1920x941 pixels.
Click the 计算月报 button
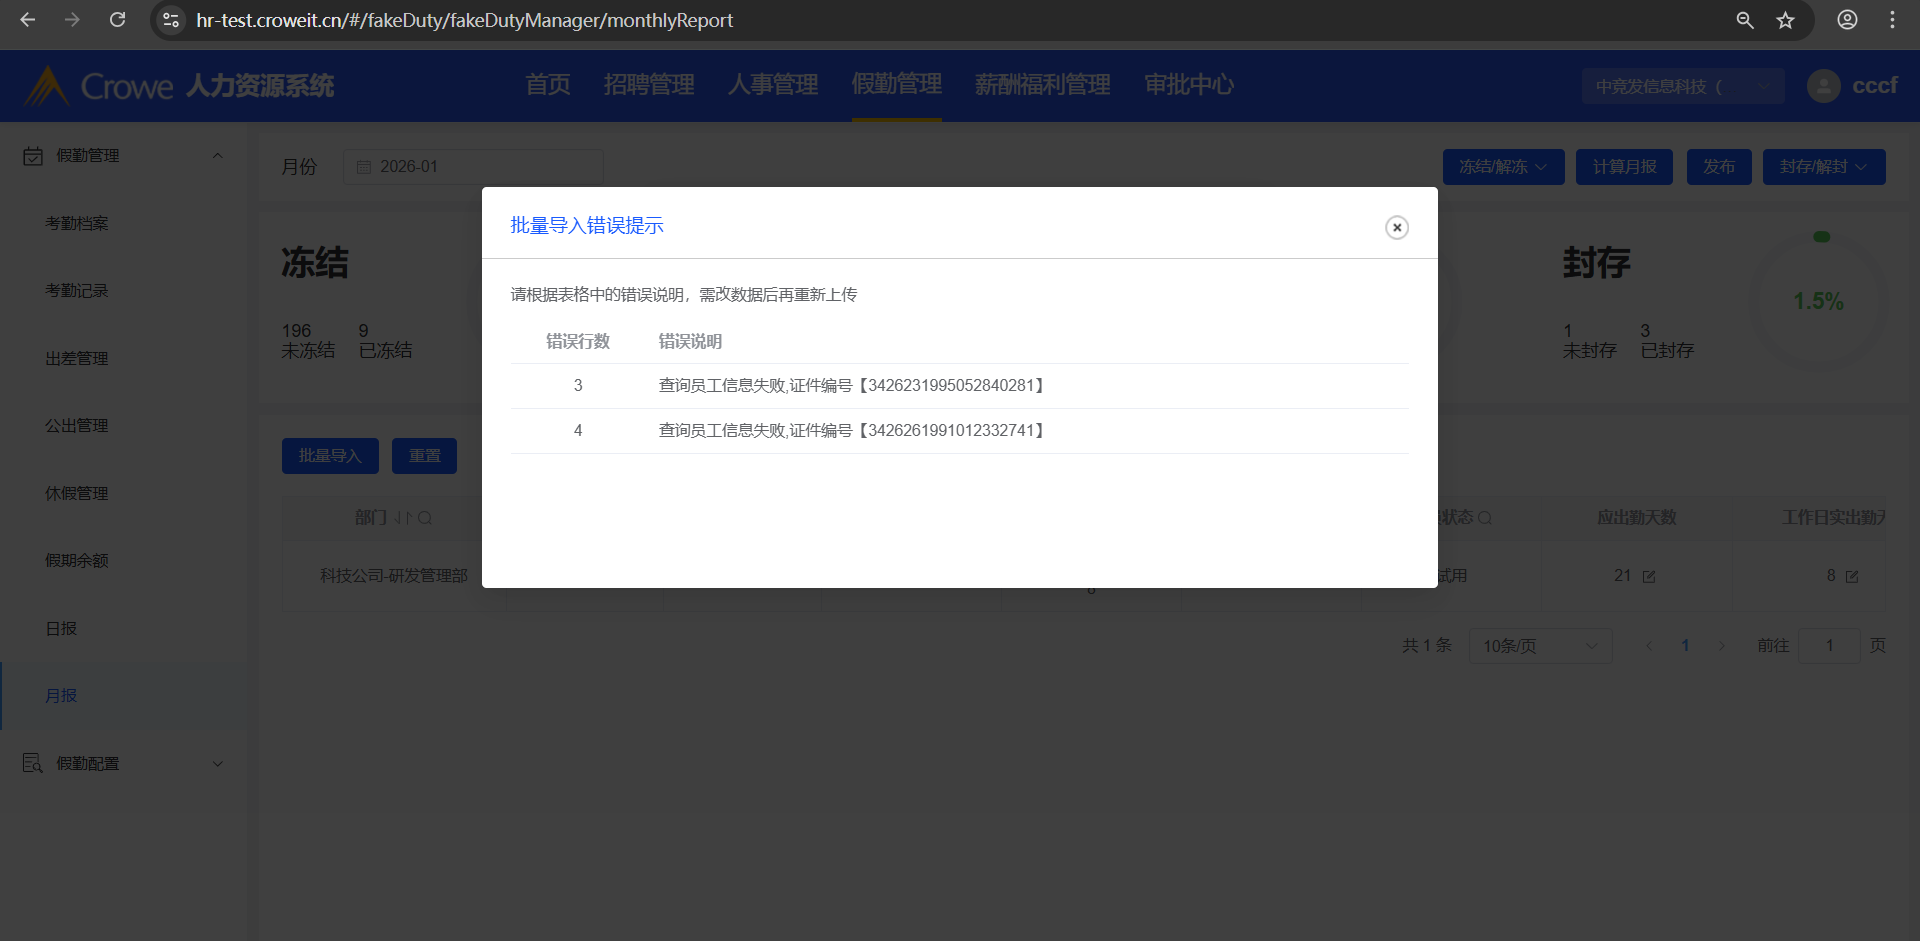1625,167
